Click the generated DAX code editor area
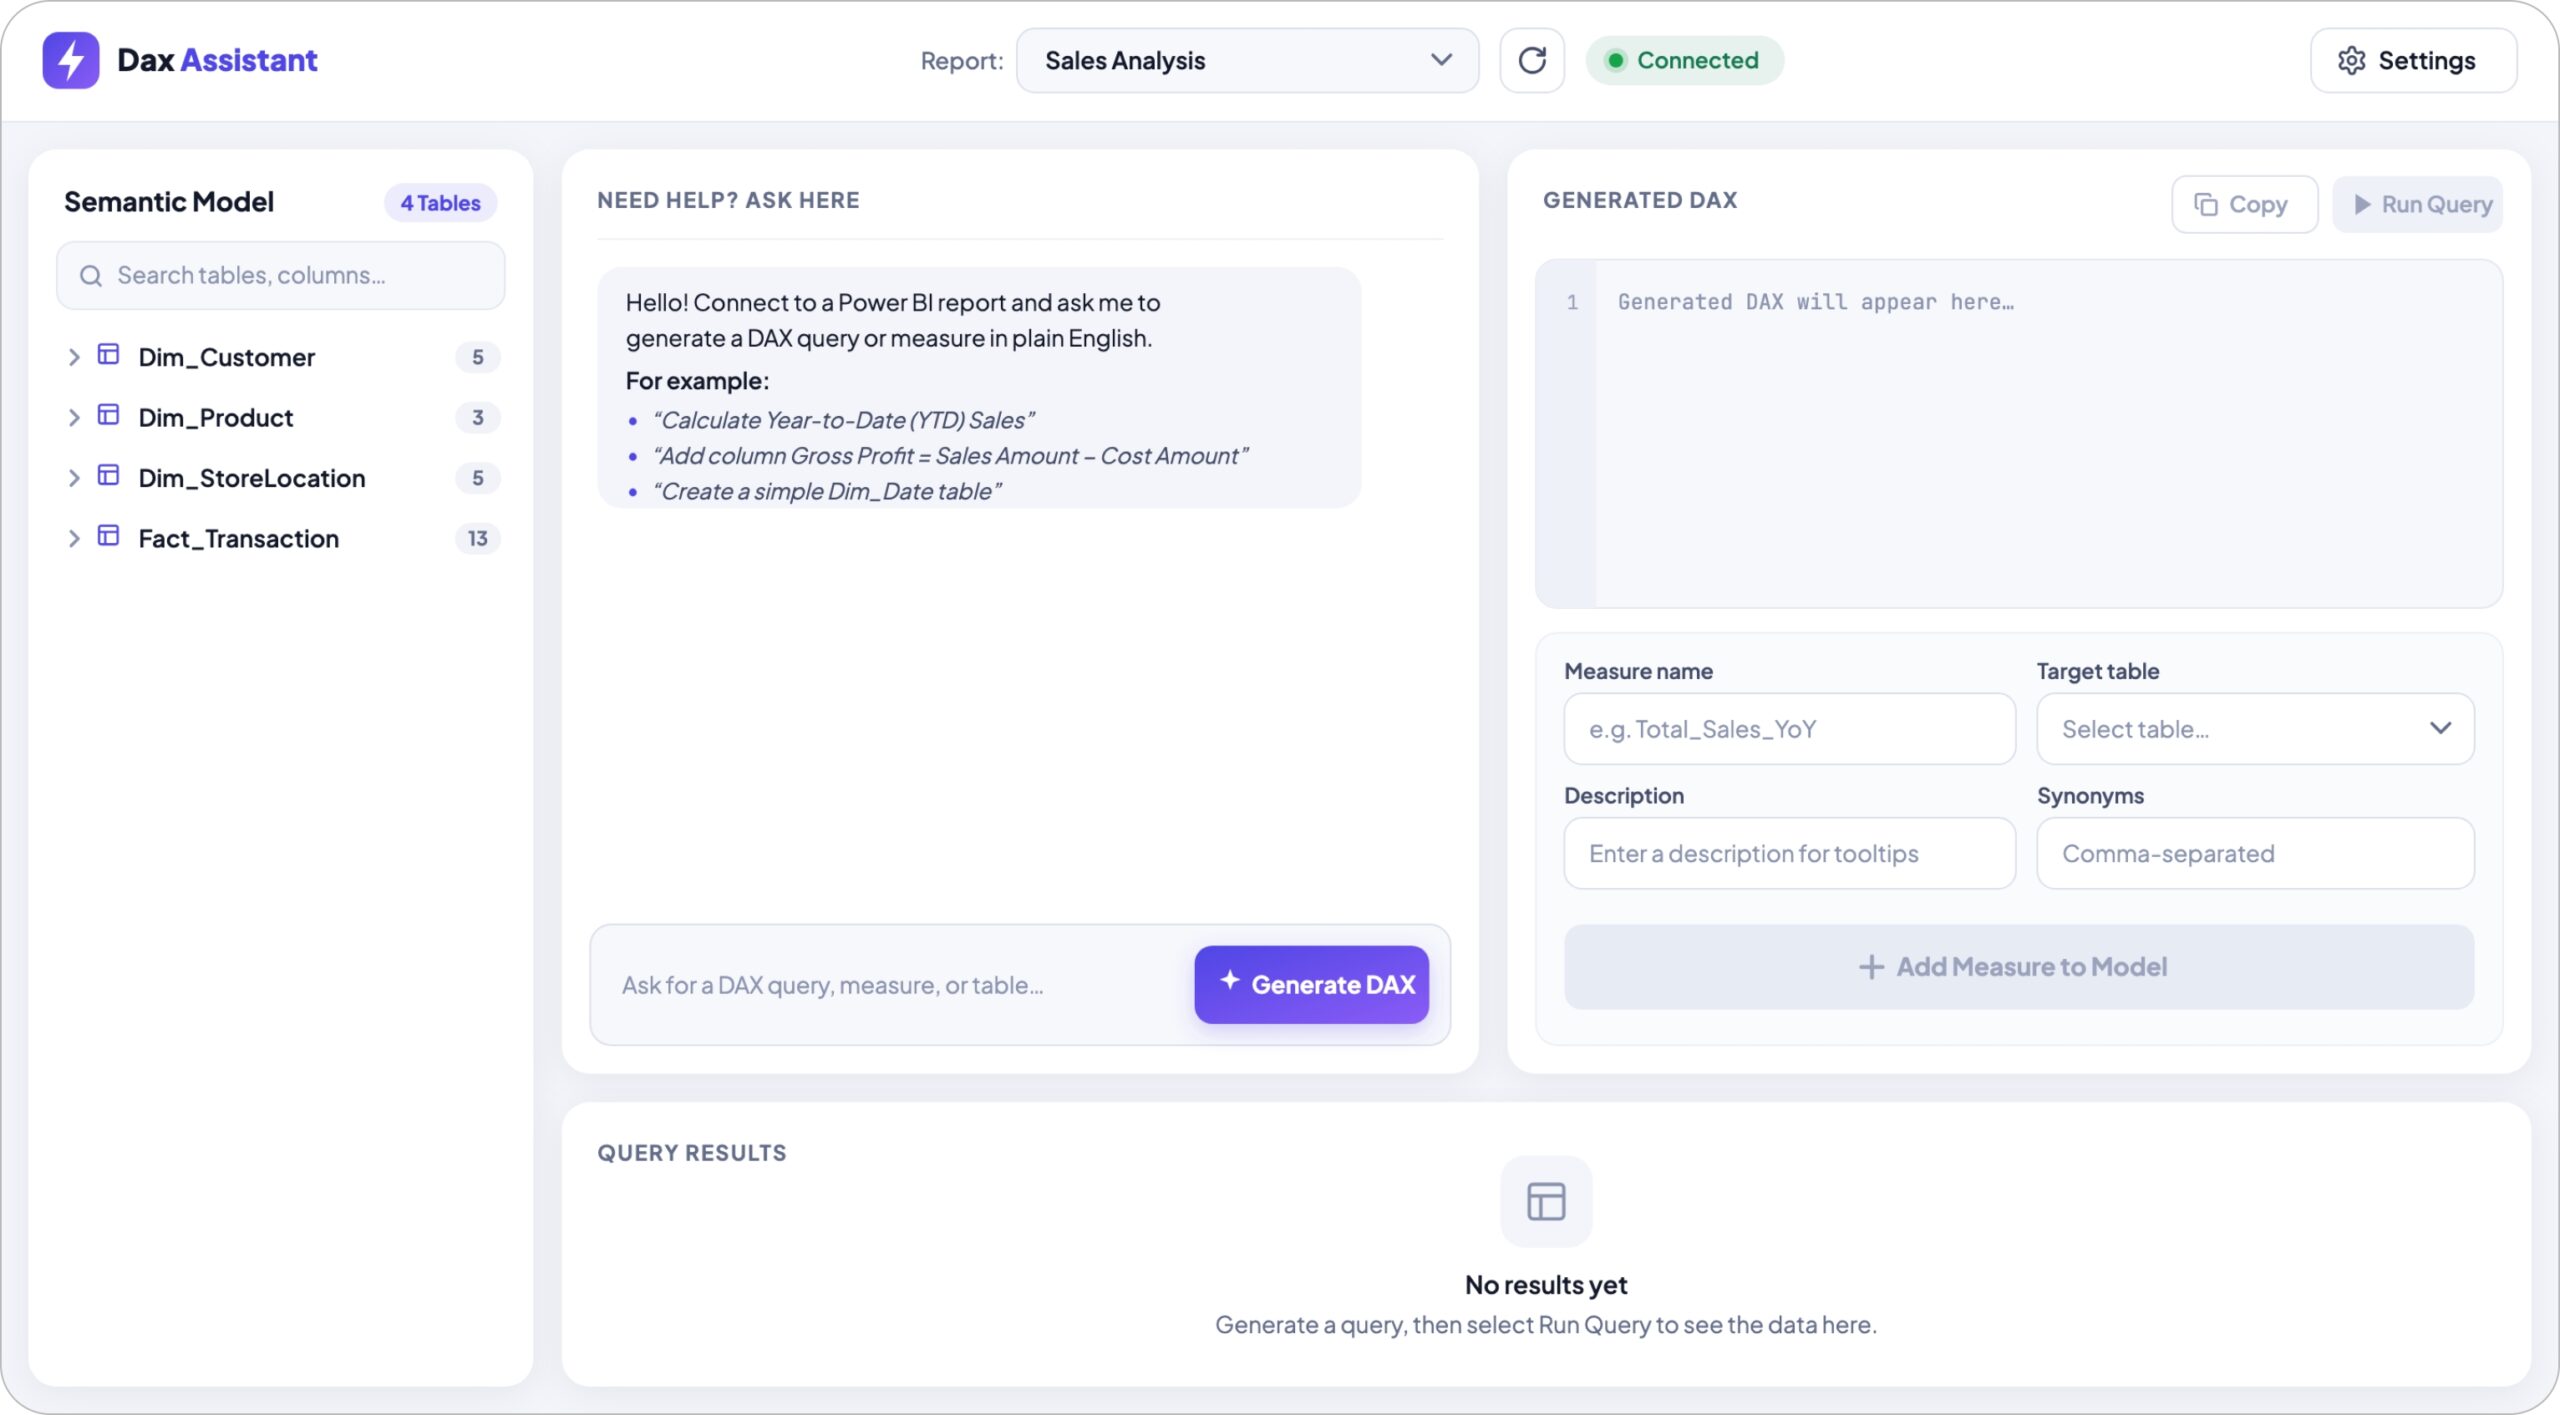 [x=2018, y=433]
